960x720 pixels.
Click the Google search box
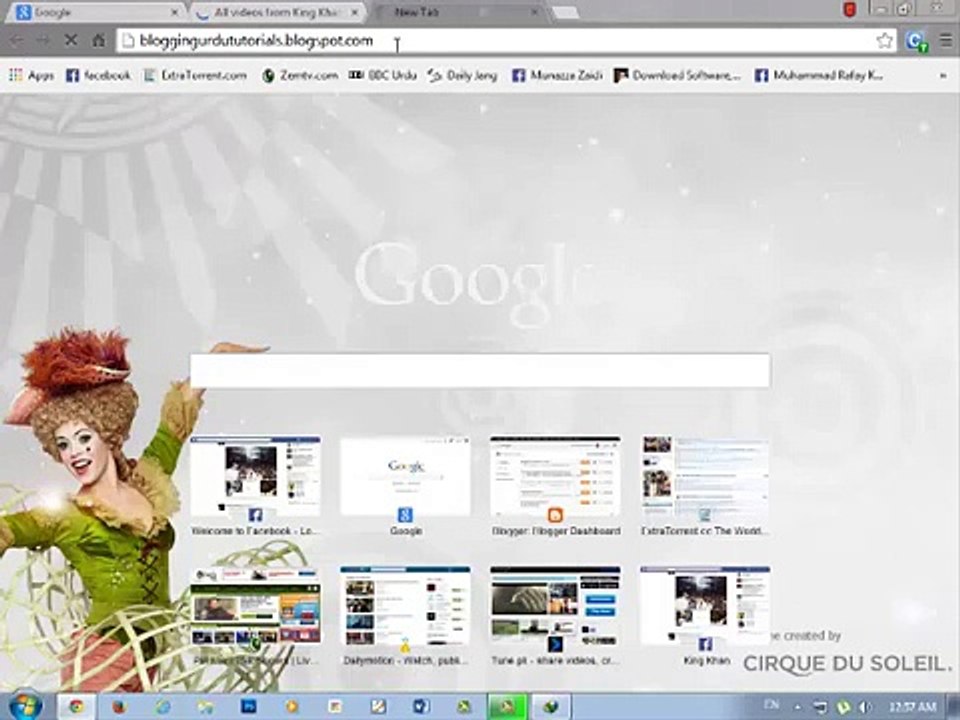pos(479,370)
